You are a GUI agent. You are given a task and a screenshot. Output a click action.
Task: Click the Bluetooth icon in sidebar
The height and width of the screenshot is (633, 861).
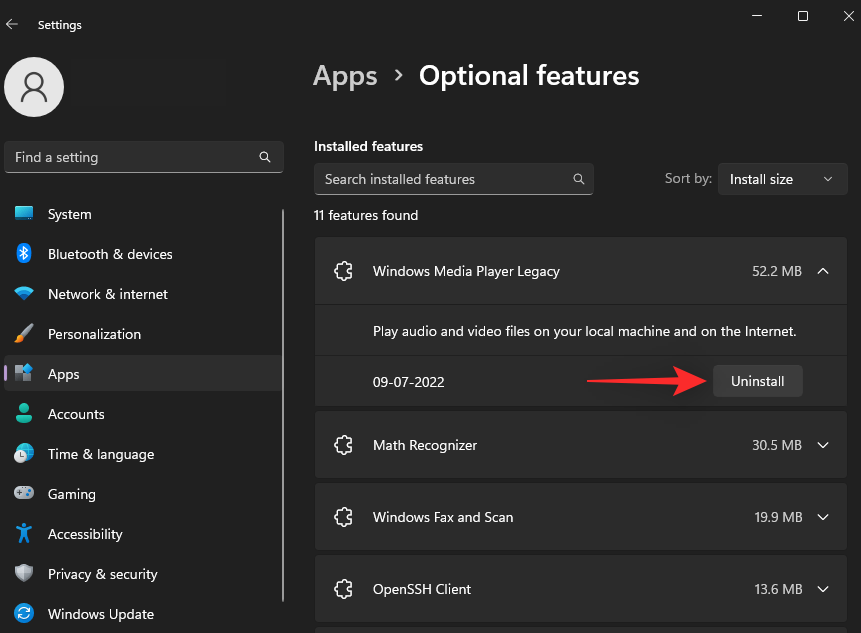24,253
